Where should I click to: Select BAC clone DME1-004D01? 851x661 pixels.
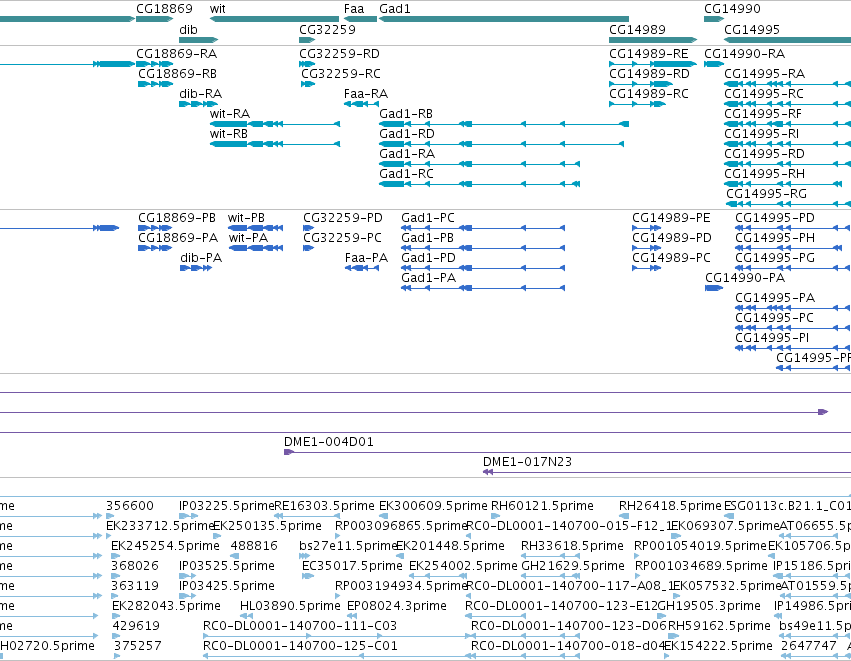[x=567, y=452]
